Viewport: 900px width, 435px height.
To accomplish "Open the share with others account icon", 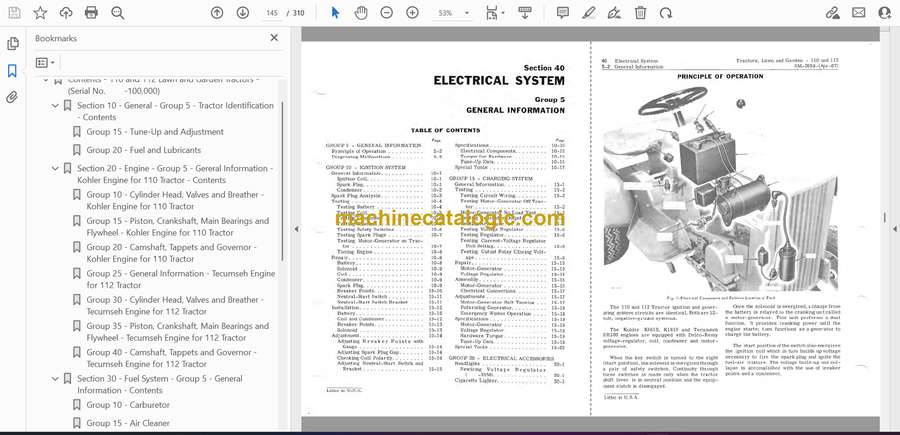I will click(885, 13).
